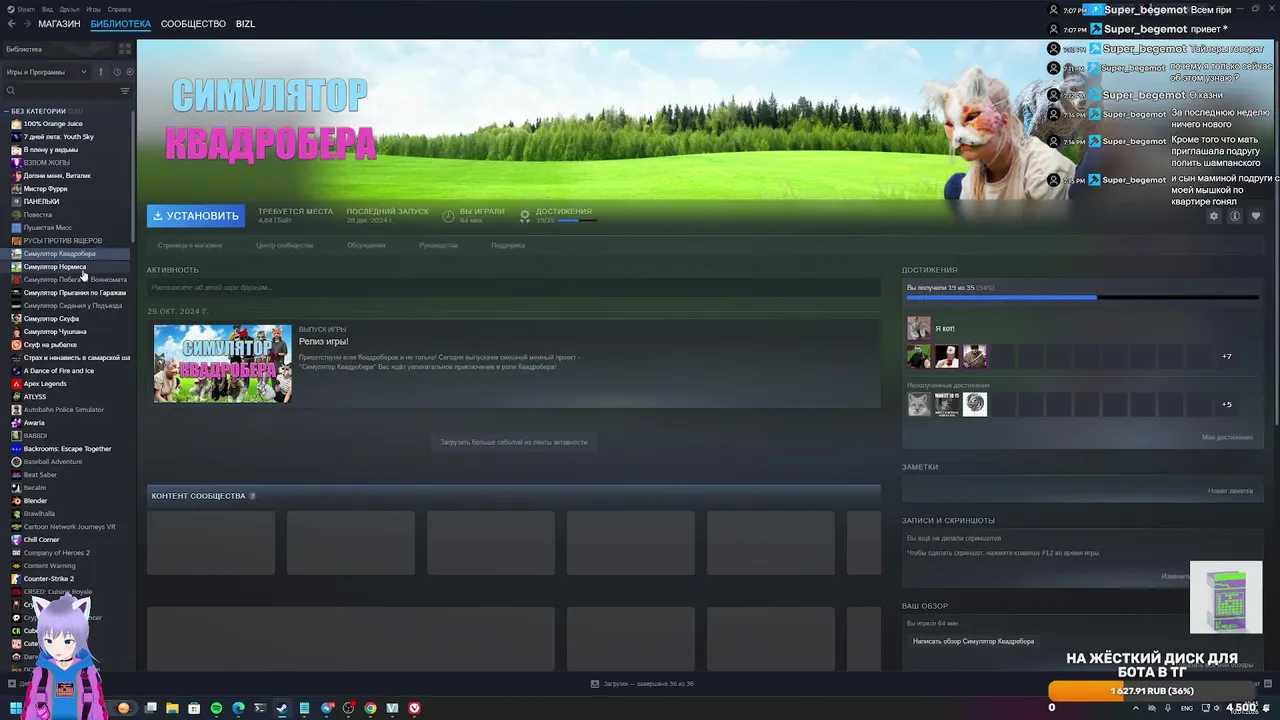Screen dimensions: 1280x720
Task: Click the activity status input field
Action: pyautogui.click(x=513, y=288)
